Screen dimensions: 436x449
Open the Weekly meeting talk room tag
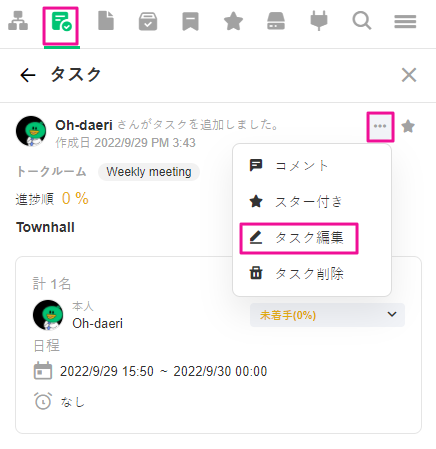(149, 172)
